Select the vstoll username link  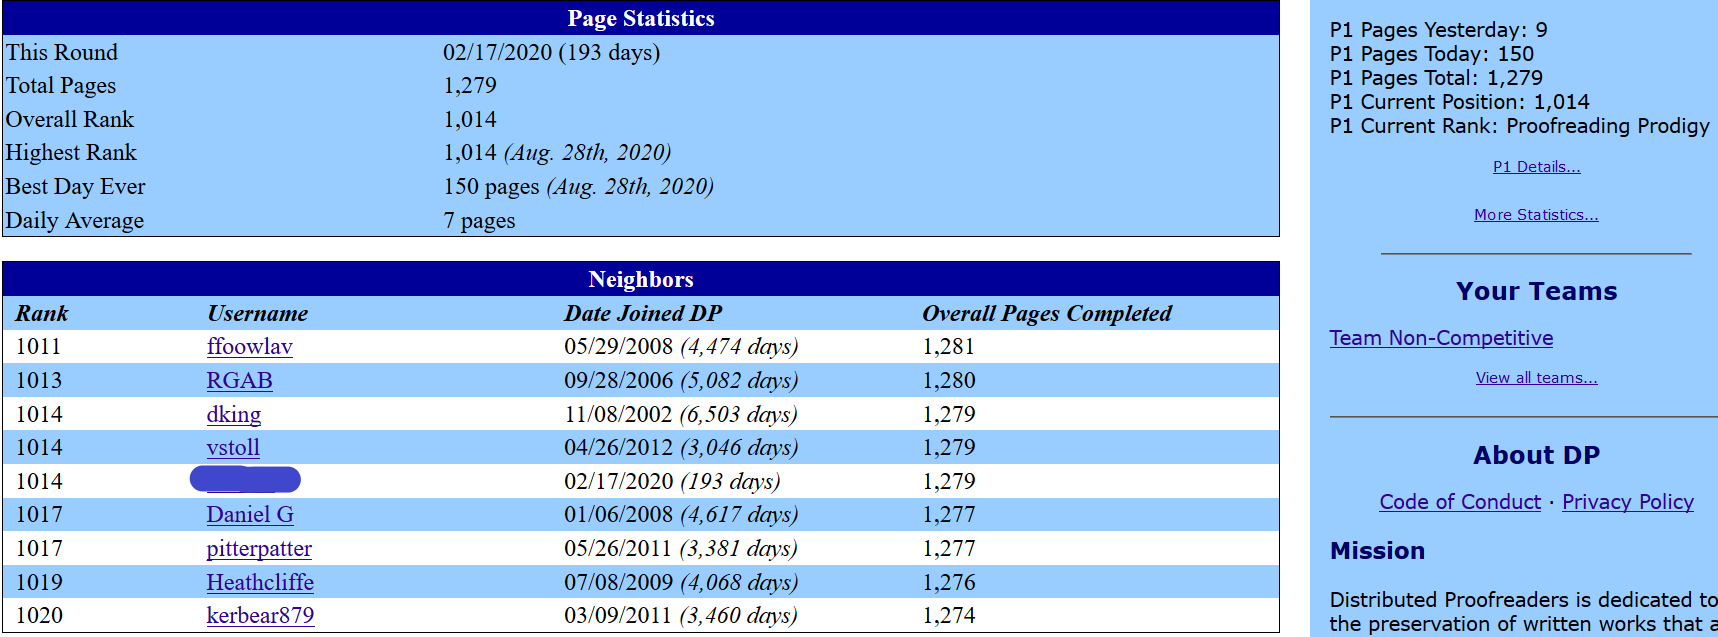pyautogui.click(x=233, y=448)
